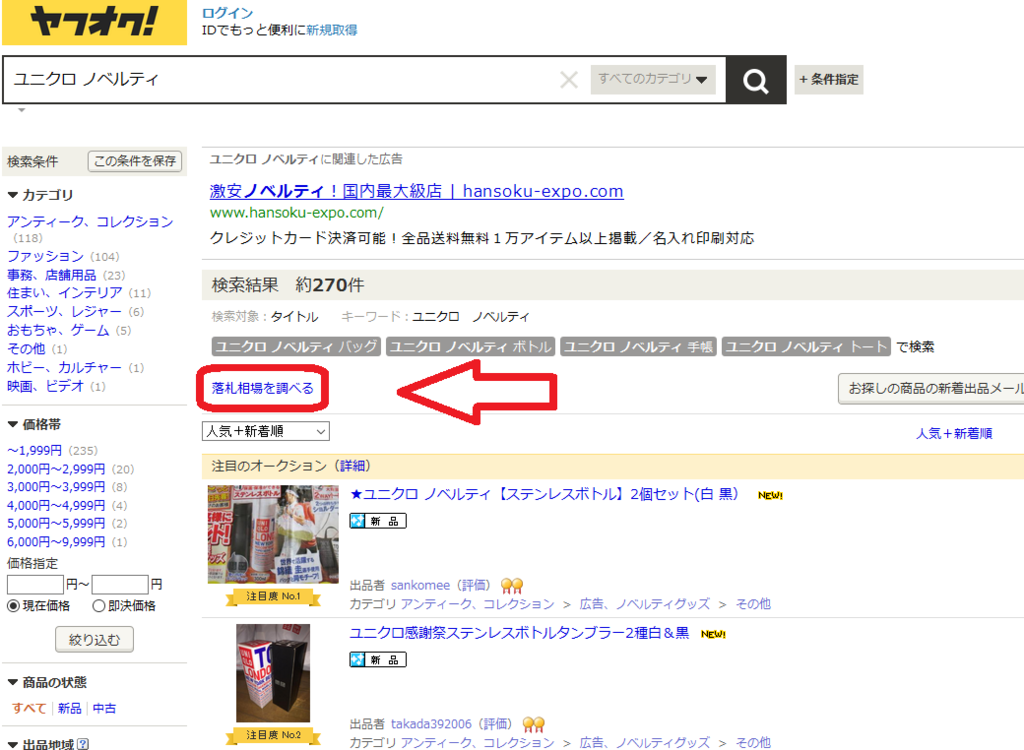1024x750 pixels.
Task: Select the 即決価格 radio button
Action: pos(99,606)
